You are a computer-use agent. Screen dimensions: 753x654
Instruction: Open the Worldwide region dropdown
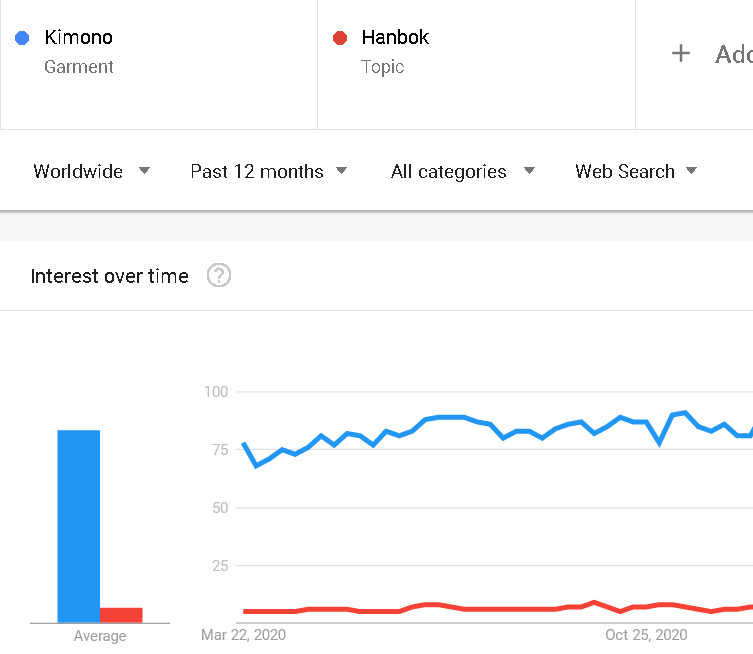91,171
